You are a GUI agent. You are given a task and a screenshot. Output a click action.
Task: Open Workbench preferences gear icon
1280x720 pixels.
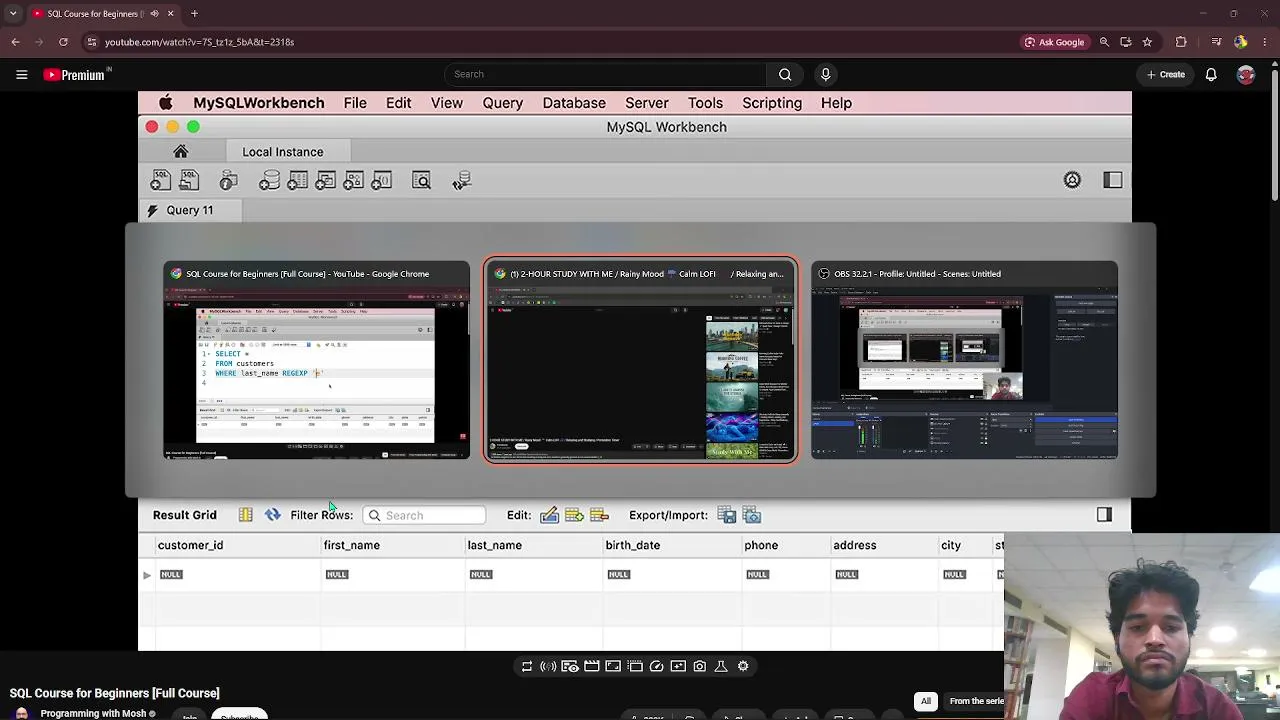(x=1072, y=180)
